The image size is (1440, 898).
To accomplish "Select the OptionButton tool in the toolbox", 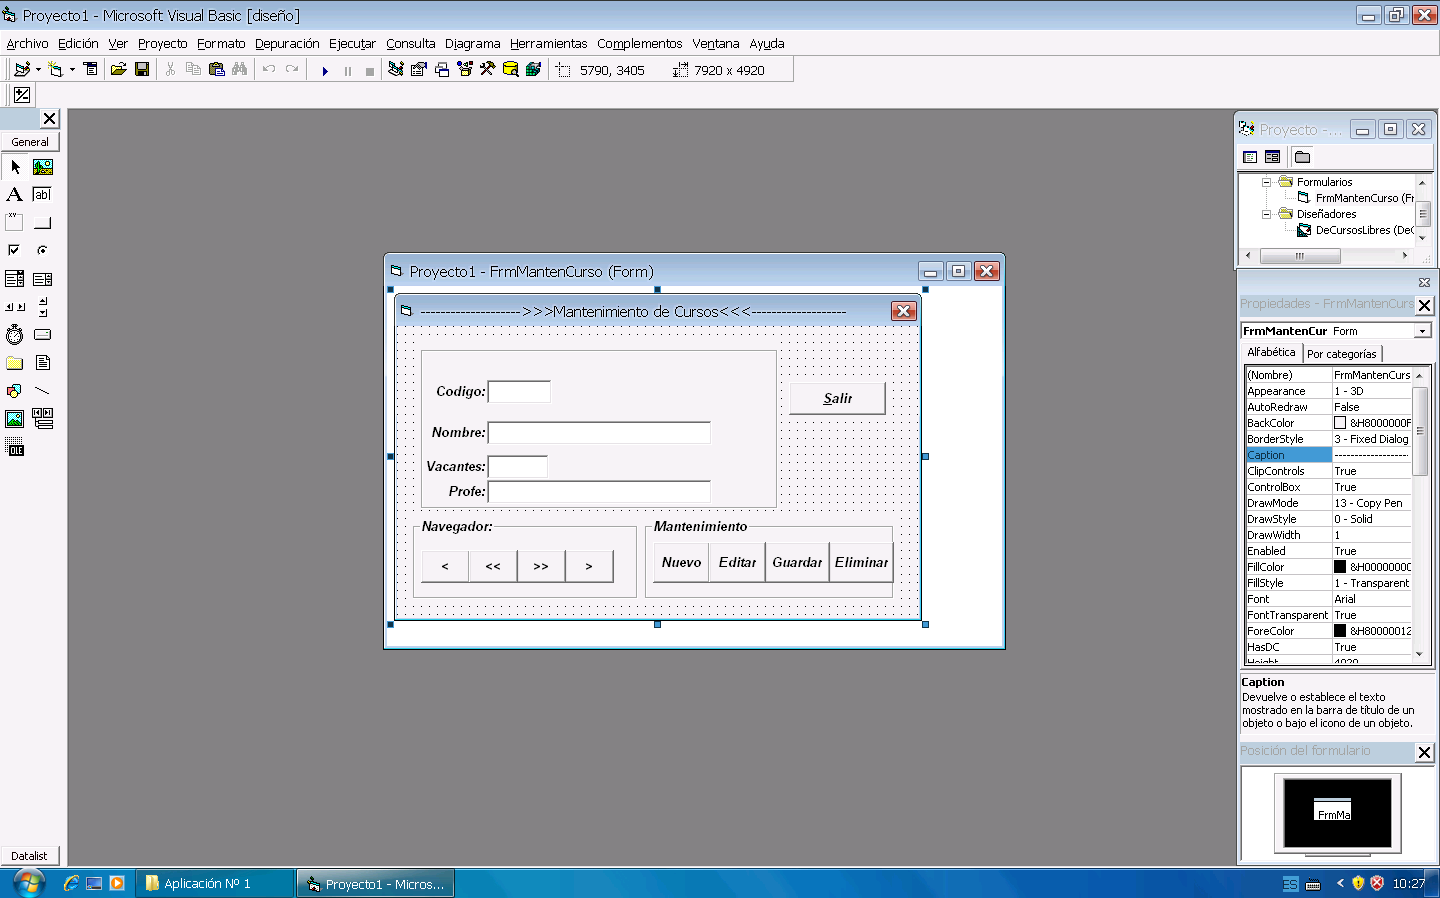I will tap(42, 251).
